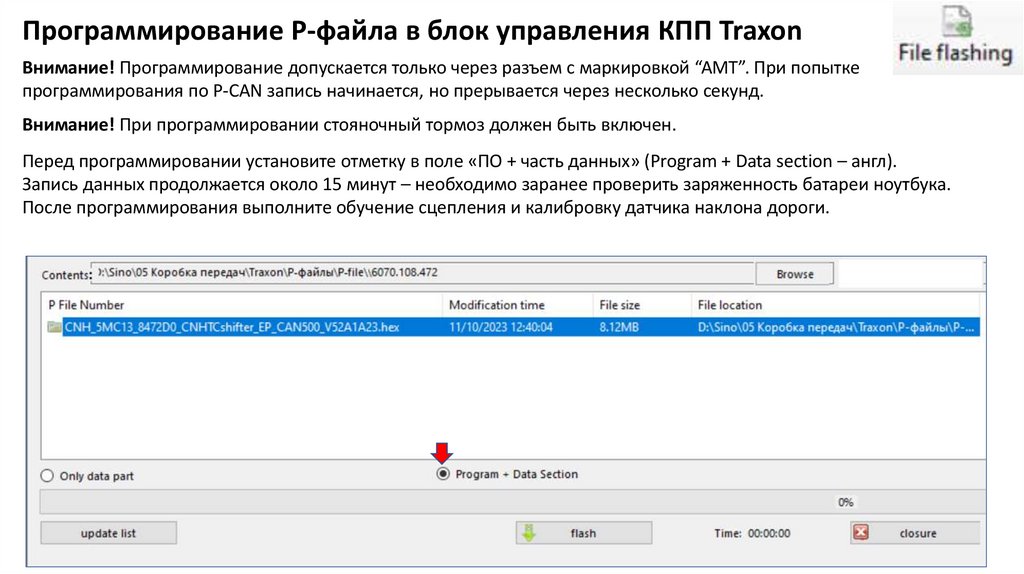Sort by the Modification time column header
Image resolution: width=1024 pixels, height=574 pixels.
[x=517, y=305]
